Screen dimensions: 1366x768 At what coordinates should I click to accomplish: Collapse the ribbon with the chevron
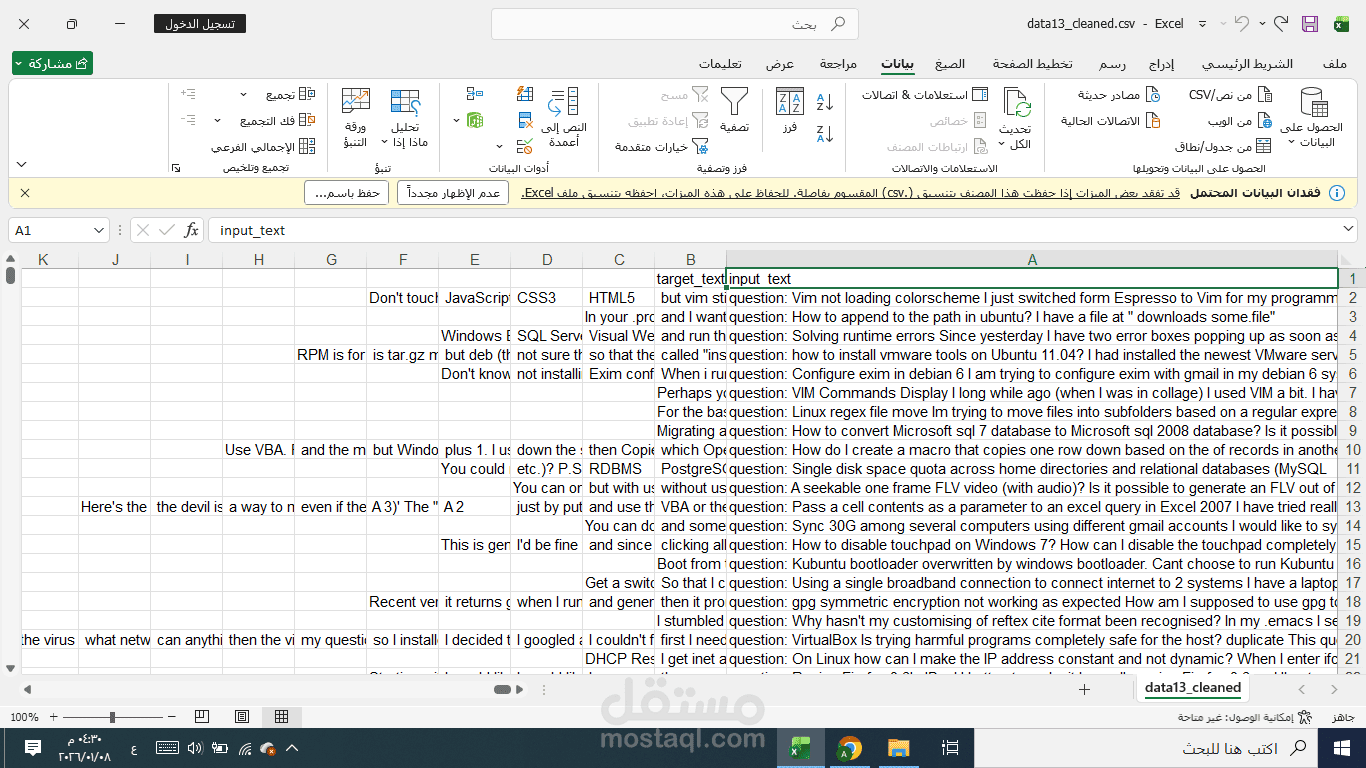click(x=21, y=165)
